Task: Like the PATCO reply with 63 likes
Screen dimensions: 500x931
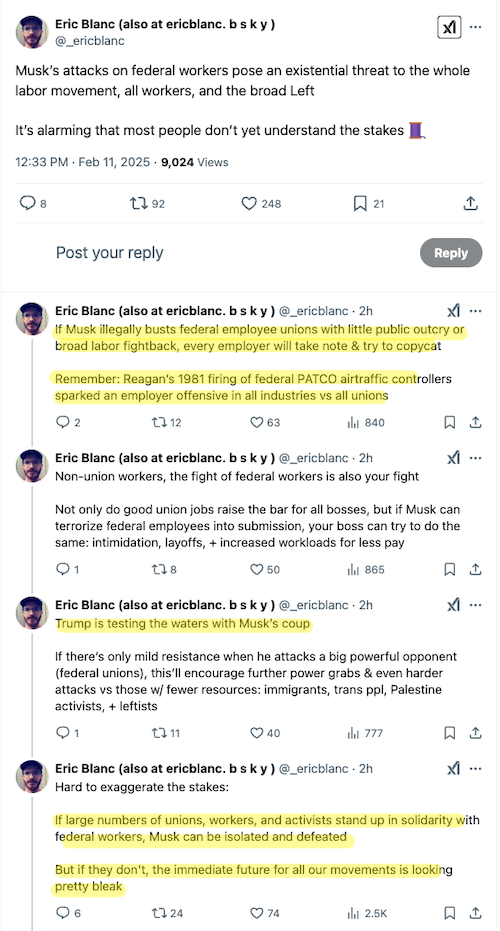Action: coord(265,423)
